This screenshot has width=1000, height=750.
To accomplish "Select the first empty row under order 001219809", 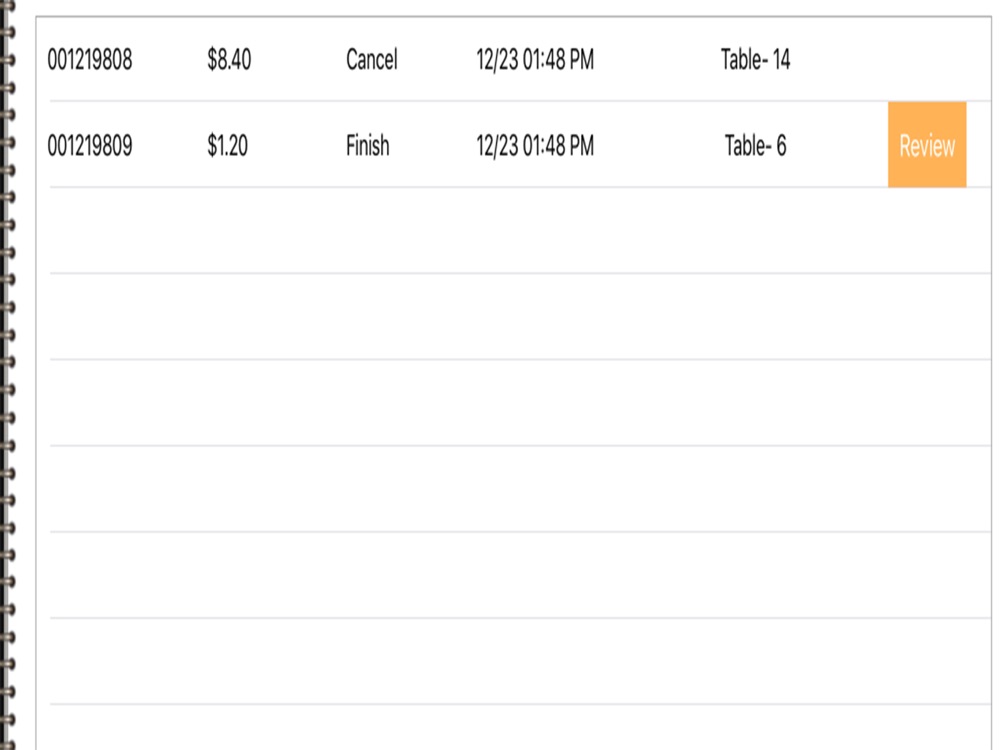I will (520, 230).
